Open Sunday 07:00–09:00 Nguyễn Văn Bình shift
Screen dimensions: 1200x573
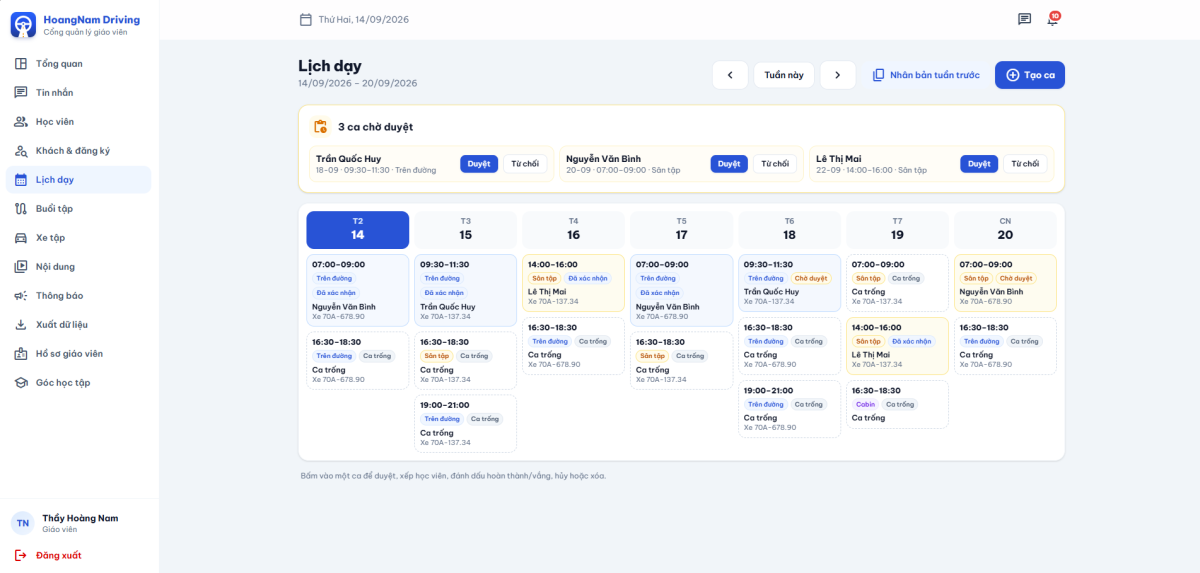pyautogui.click(x=1005, y=283)
